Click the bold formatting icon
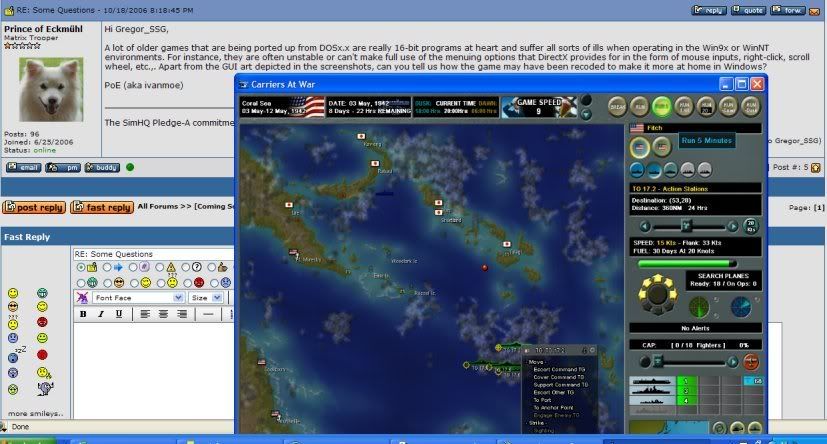This screenshot has width=827, height=444. pyautogui.click(x=85, y=314)
